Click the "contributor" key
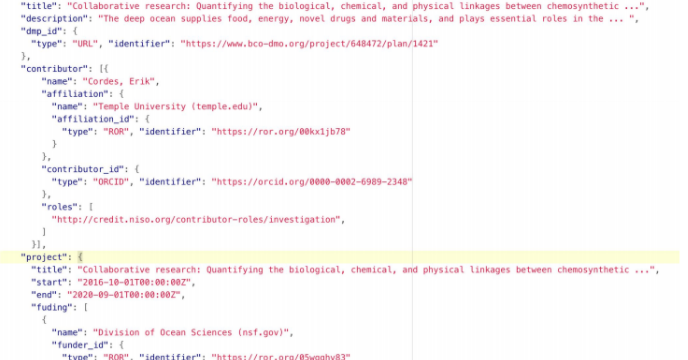Viewport: 688px width, 360px height. click(x=54, y=69)
